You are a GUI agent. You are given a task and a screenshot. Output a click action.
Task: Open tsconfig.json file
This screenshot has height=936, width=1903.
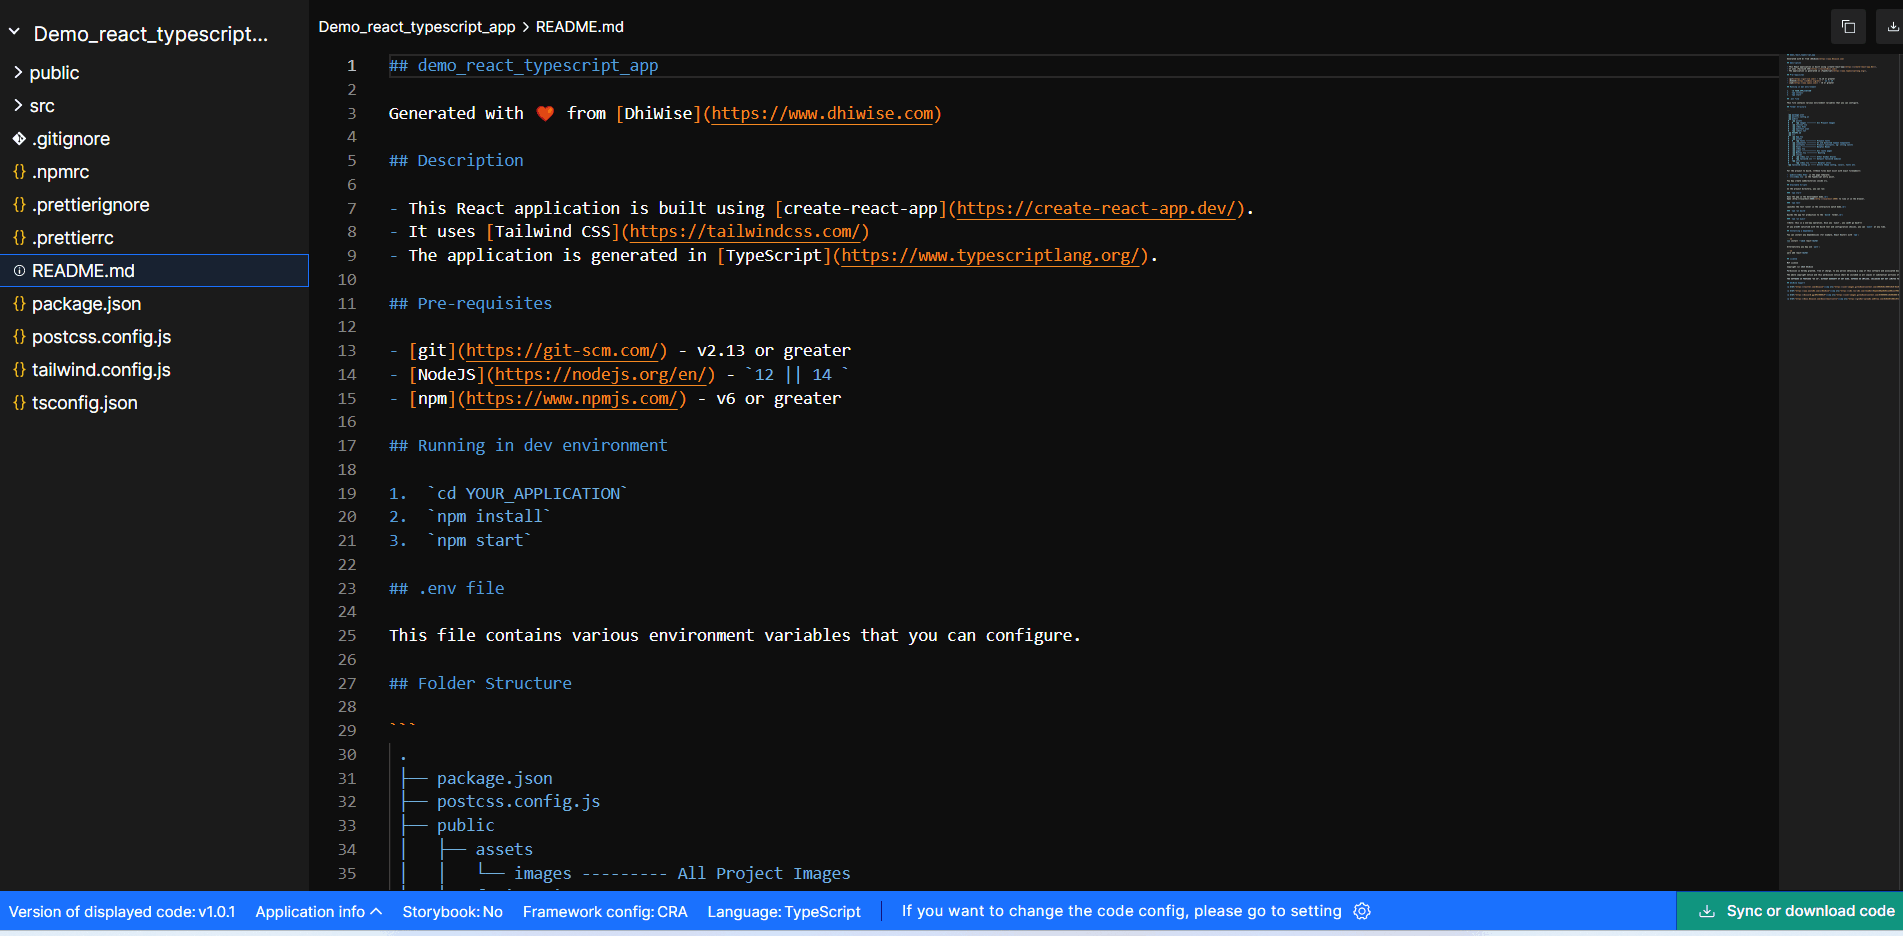(84, 403)
